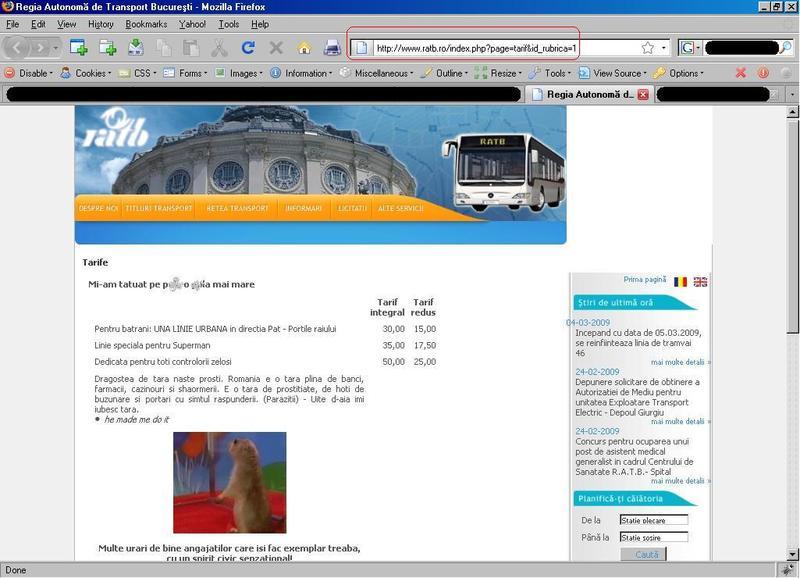Open ALTE SERVICII site menu

tap(401, 208)
